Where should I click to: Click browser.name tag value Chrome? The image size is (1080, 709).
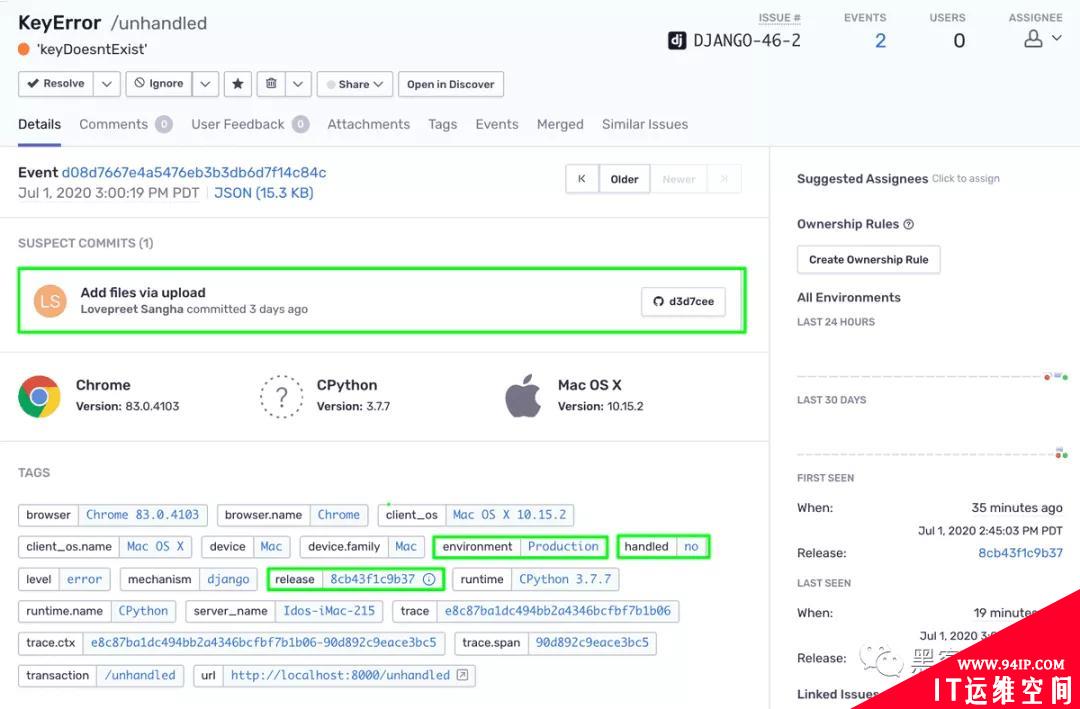tap(338, 515)
